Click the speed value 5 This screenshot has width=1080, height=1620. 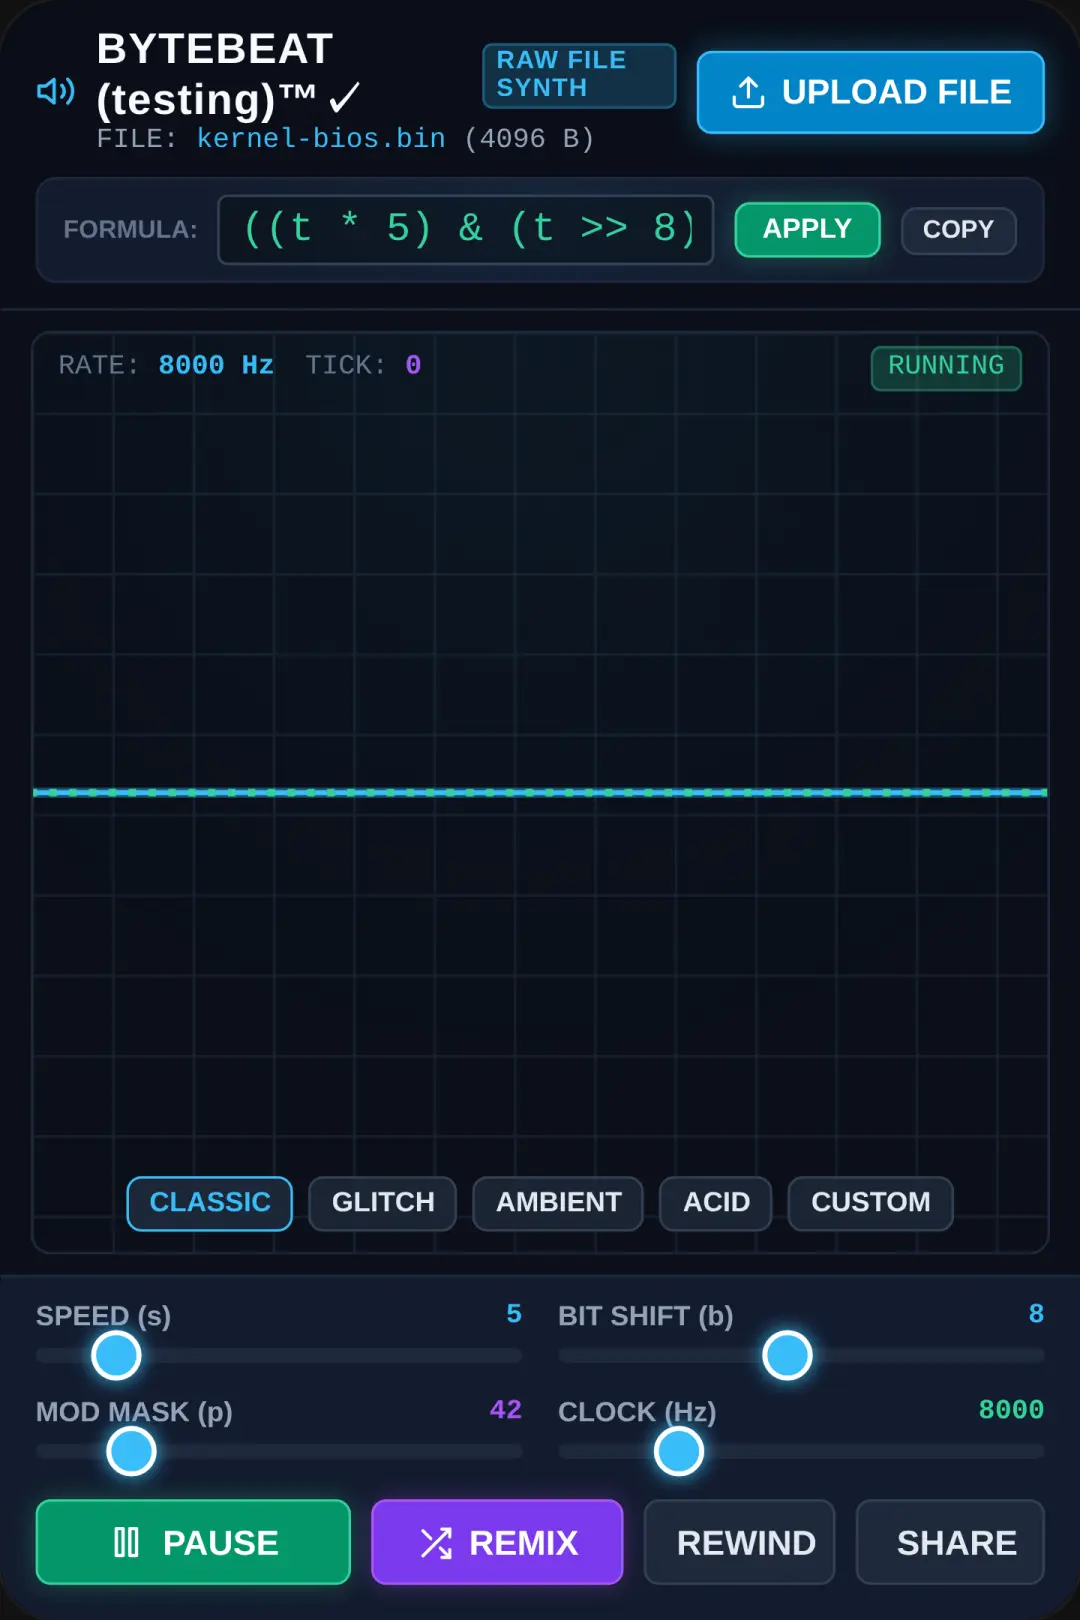pos(514,1313)
